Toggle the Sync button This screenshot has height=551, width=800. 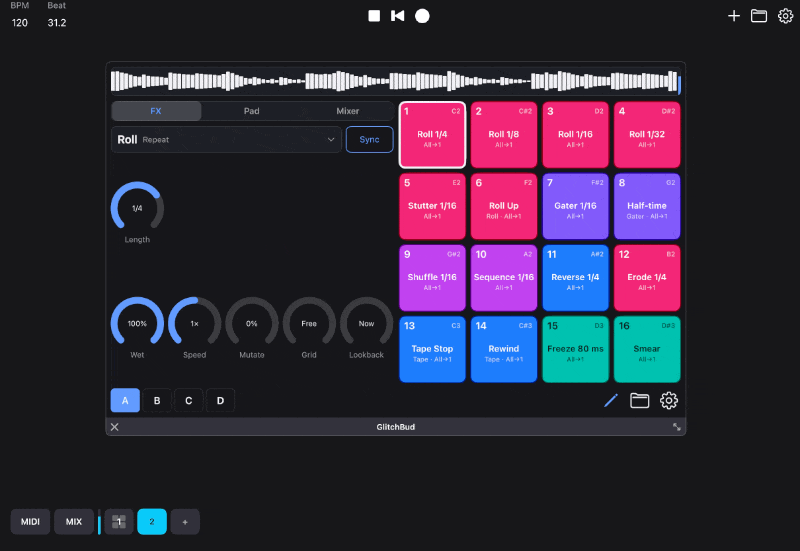coord(369,139)
